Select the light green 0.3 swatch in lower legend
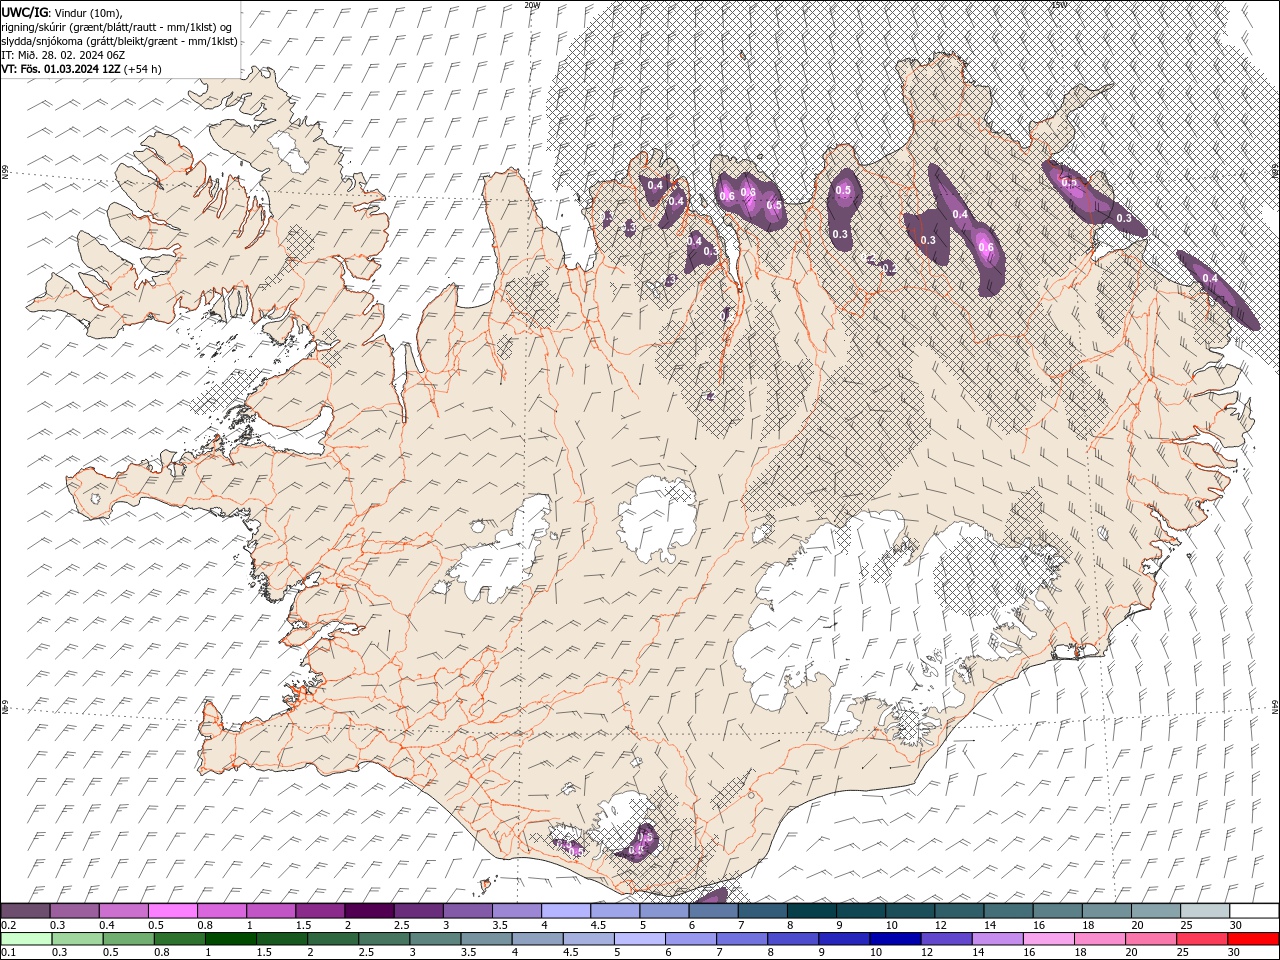The image size is (1280, 960). [78, 939]
